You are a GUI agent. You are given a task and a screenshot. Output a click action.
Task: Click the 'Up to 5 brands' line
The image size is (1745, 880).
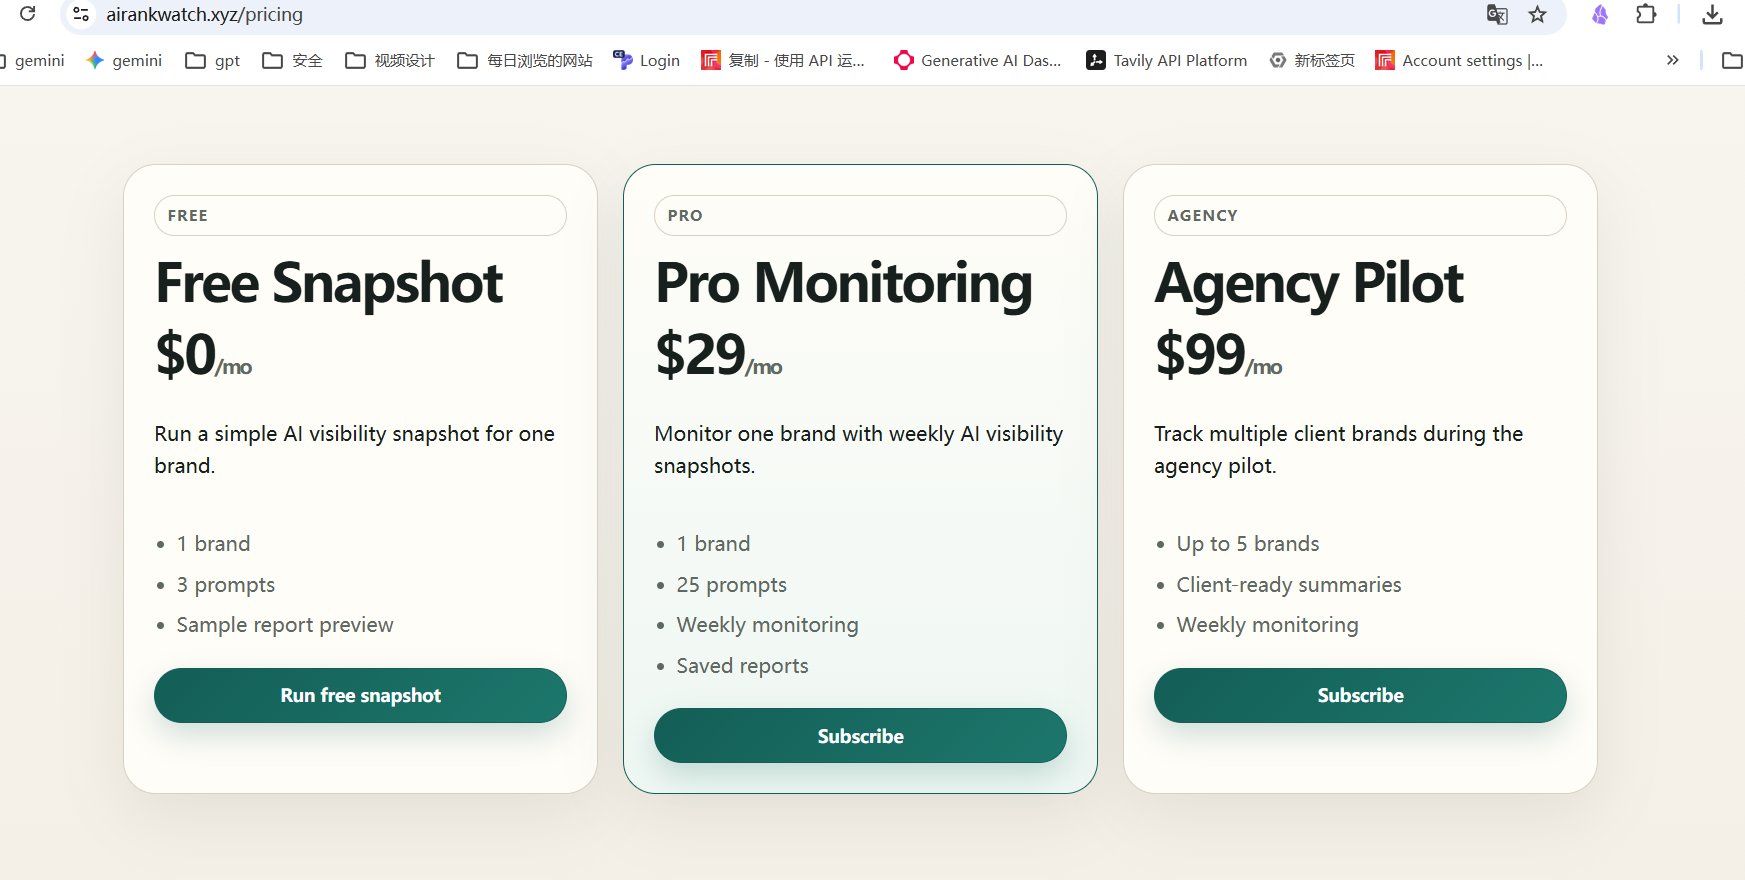coord(1248,544)
